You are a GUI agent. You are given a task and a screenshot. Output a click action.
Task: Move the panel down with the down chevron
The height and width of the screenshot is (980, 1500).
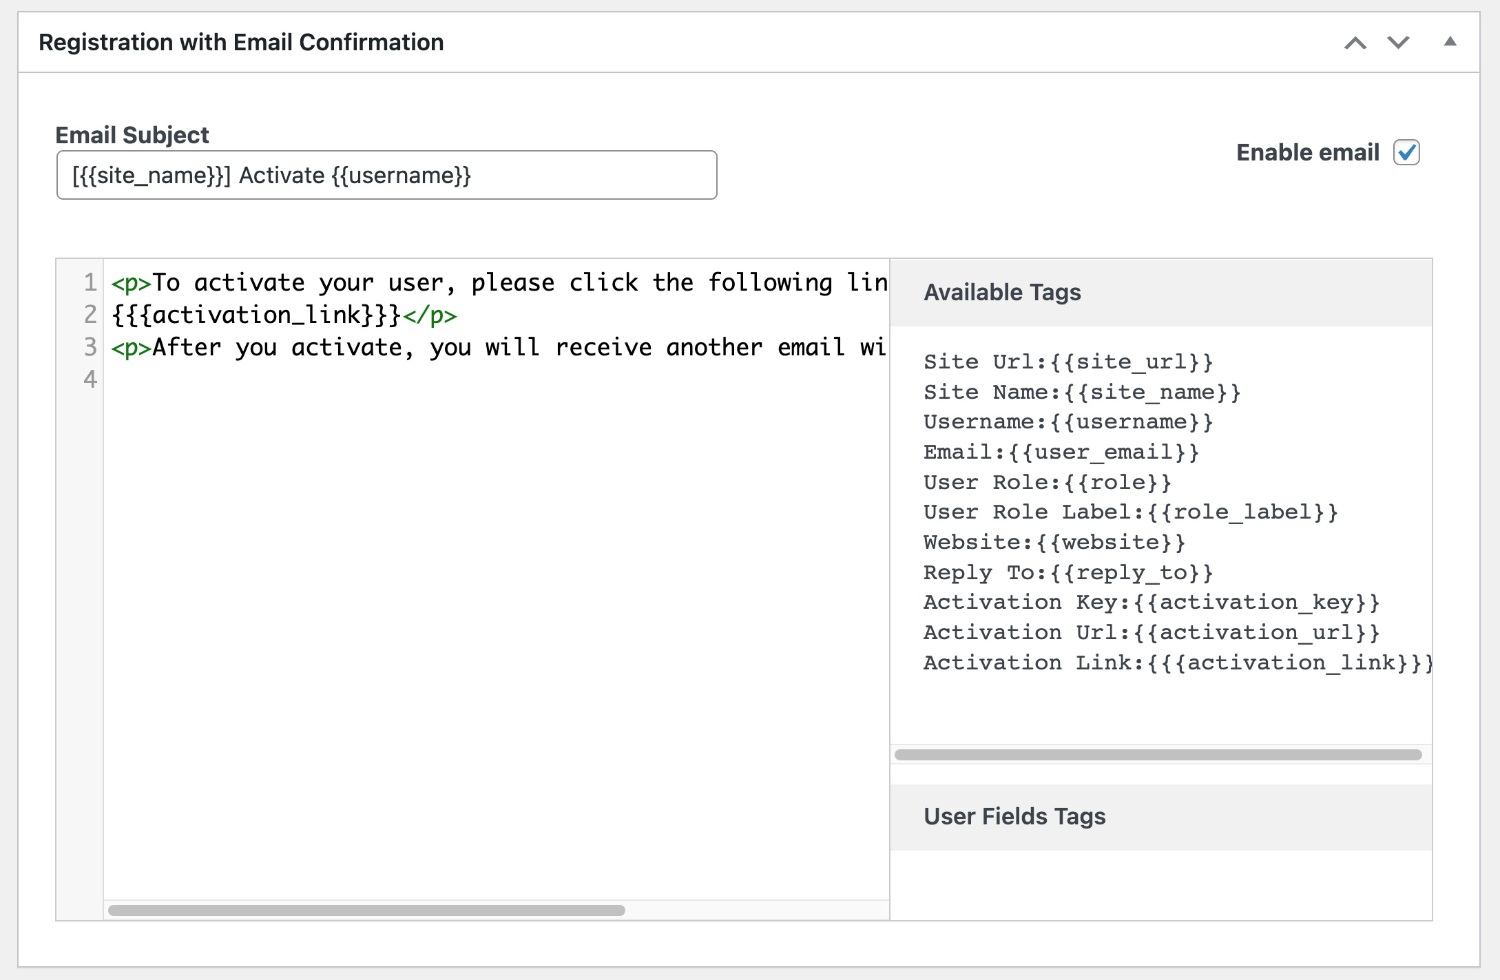coord(1398,42)
